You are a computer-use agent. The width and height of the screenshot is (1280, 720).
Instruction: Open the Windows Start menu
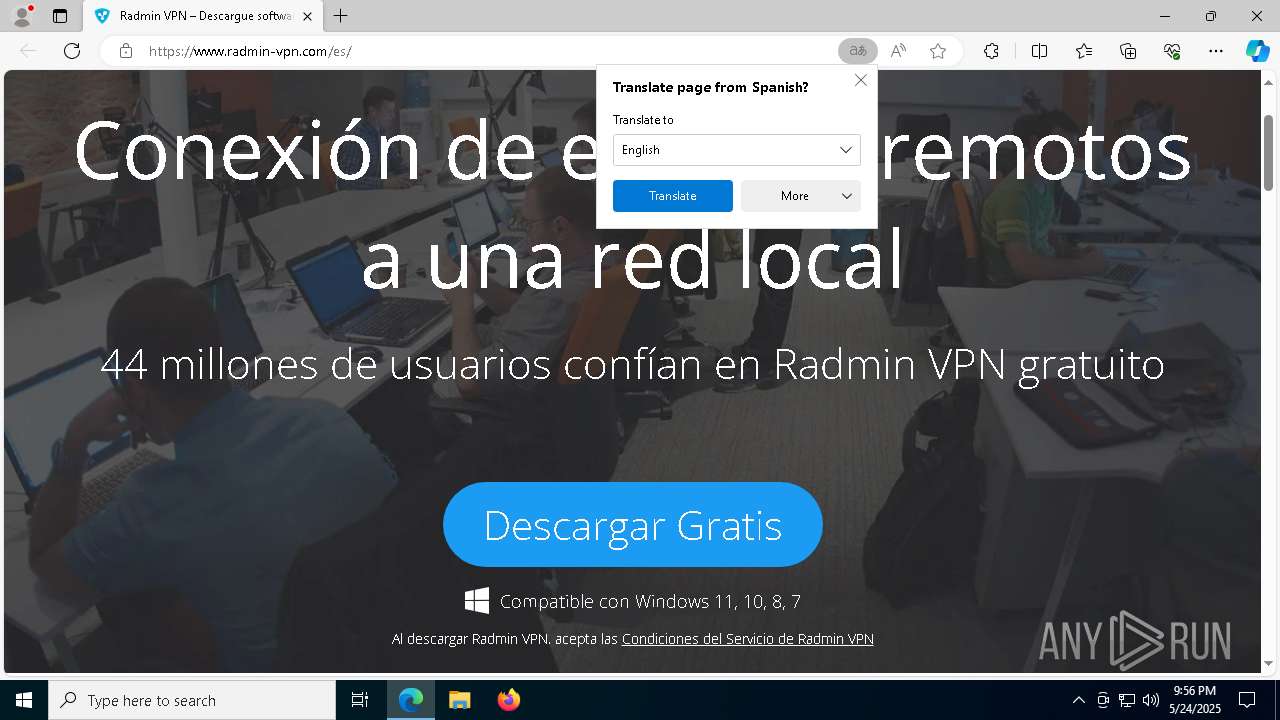24,700
